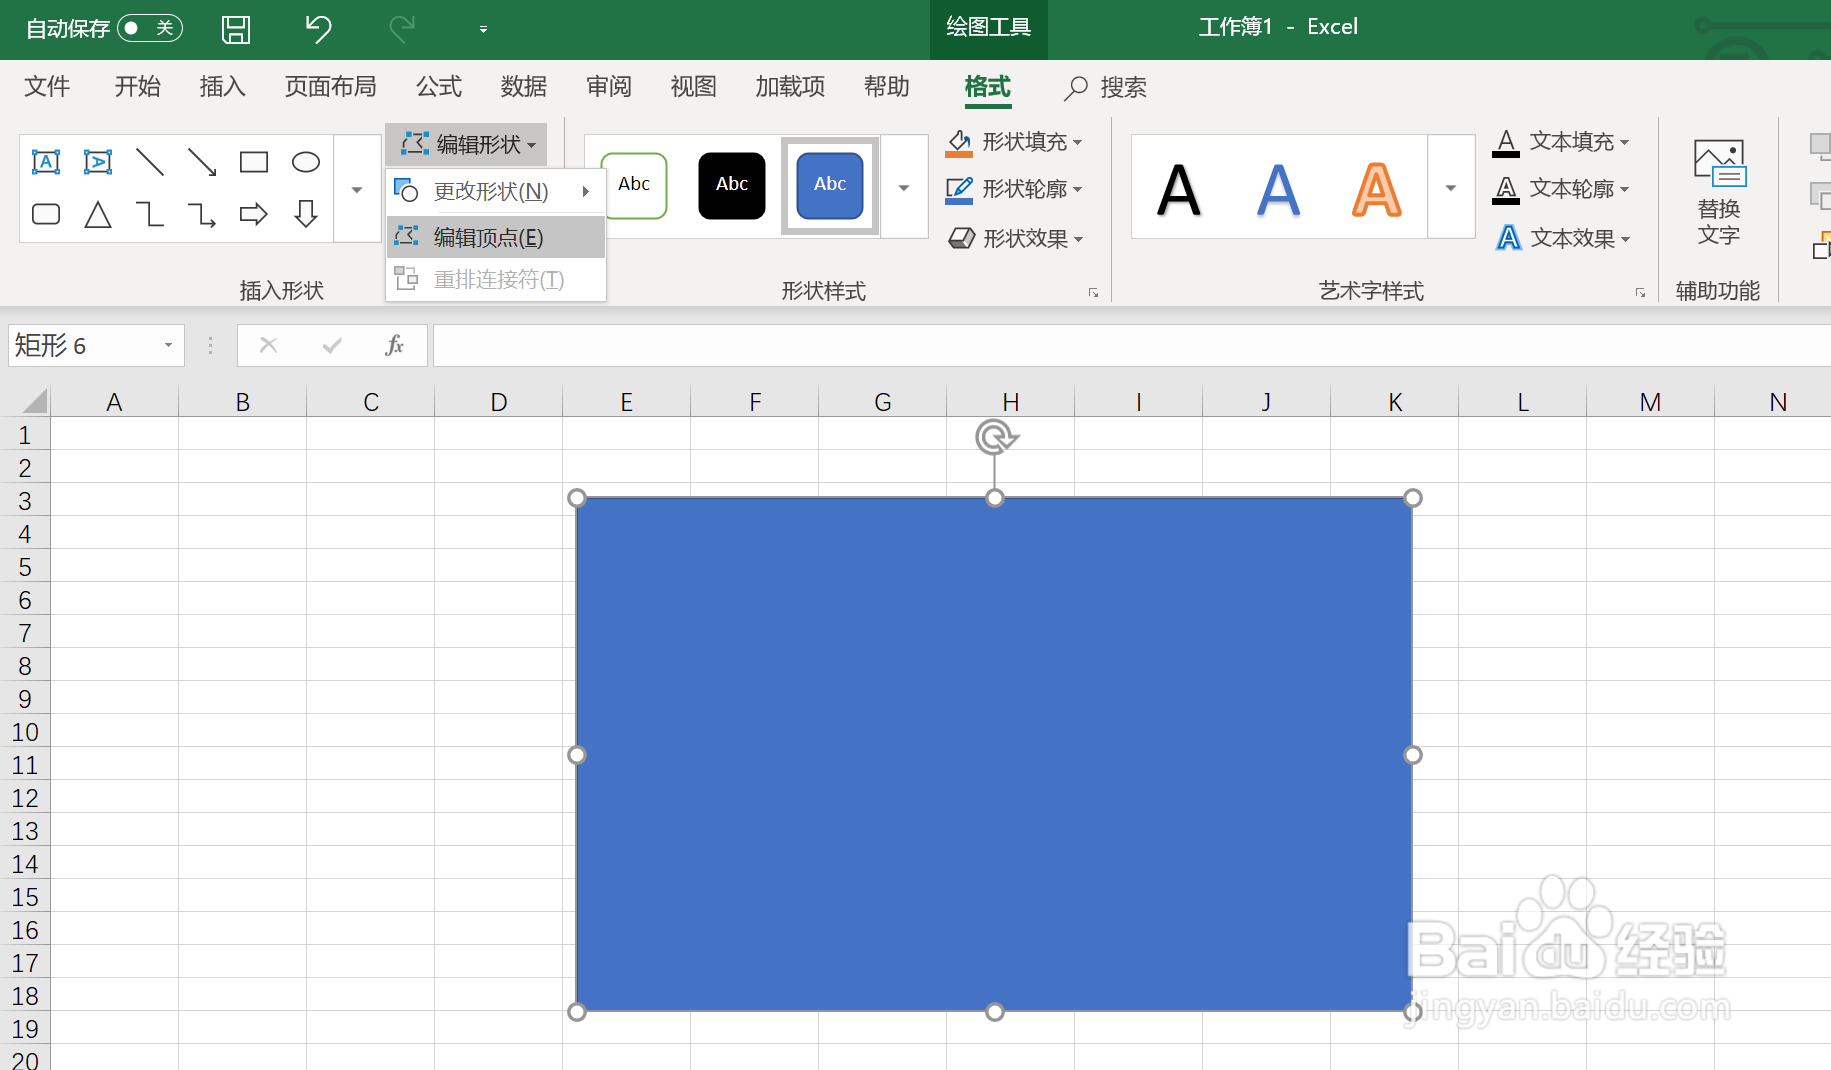This screenshot has width=1831, height=1070.
Task: Click the rotation handle above the rectangle
Action: [x=996, y=438]
